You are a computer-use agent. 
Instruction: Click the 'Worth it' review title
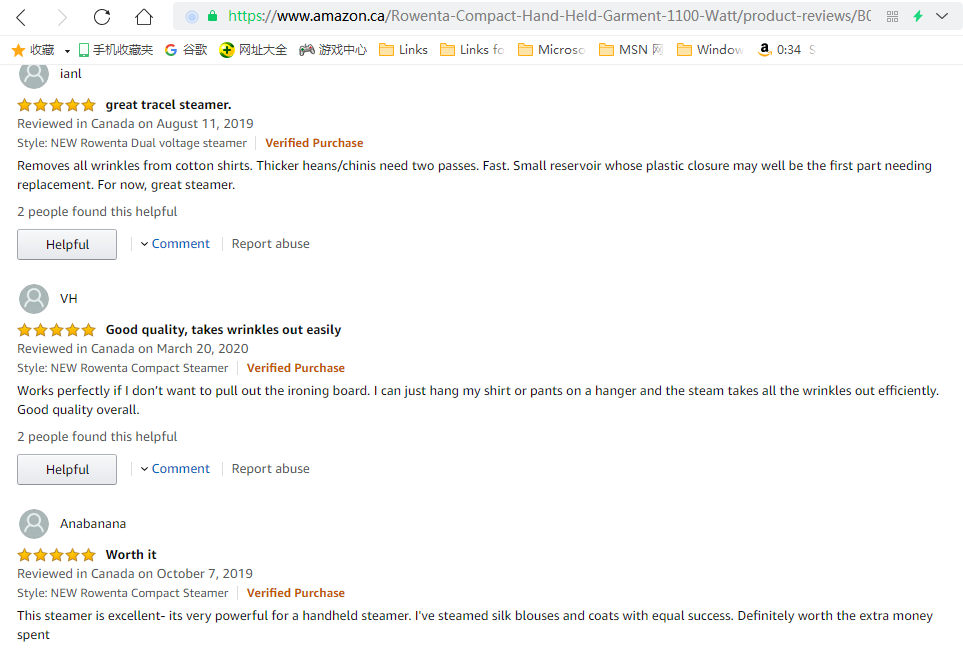coord(131,555)
